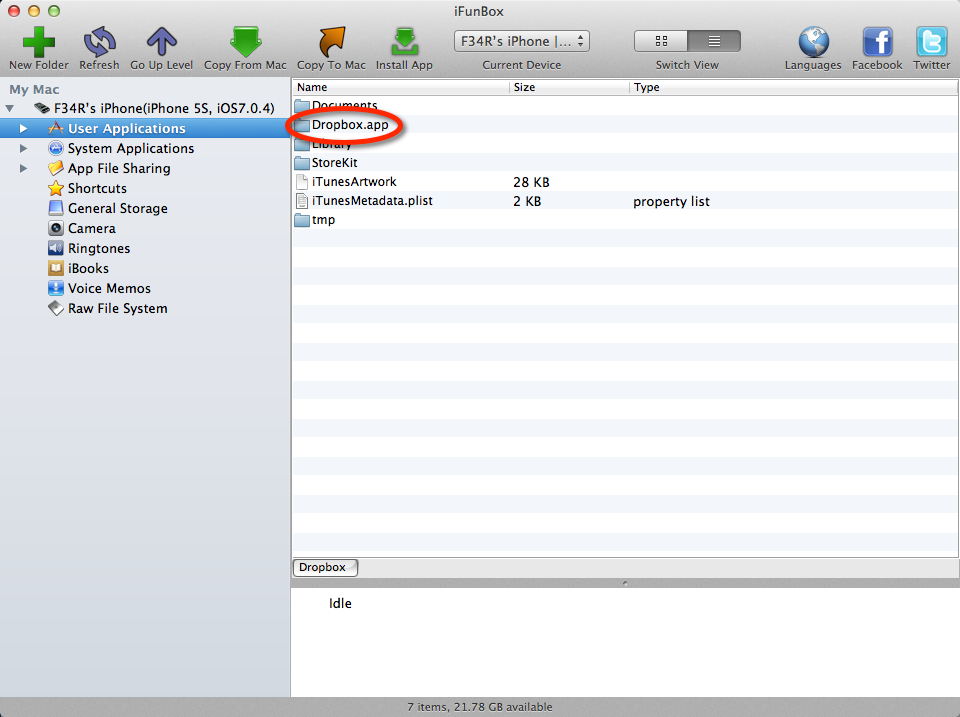Image resolution: width=960 pixels, height=717 pixels.
Task: Expand the System Applications triangle
Action: tap(23, 148)
